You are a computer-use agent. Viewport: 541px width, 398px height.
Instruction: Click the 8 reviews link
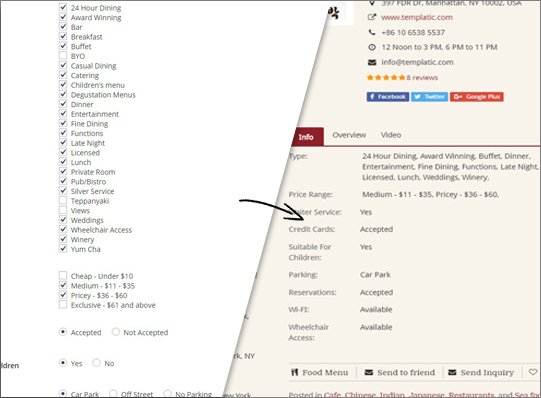click(x=422, y=78)
